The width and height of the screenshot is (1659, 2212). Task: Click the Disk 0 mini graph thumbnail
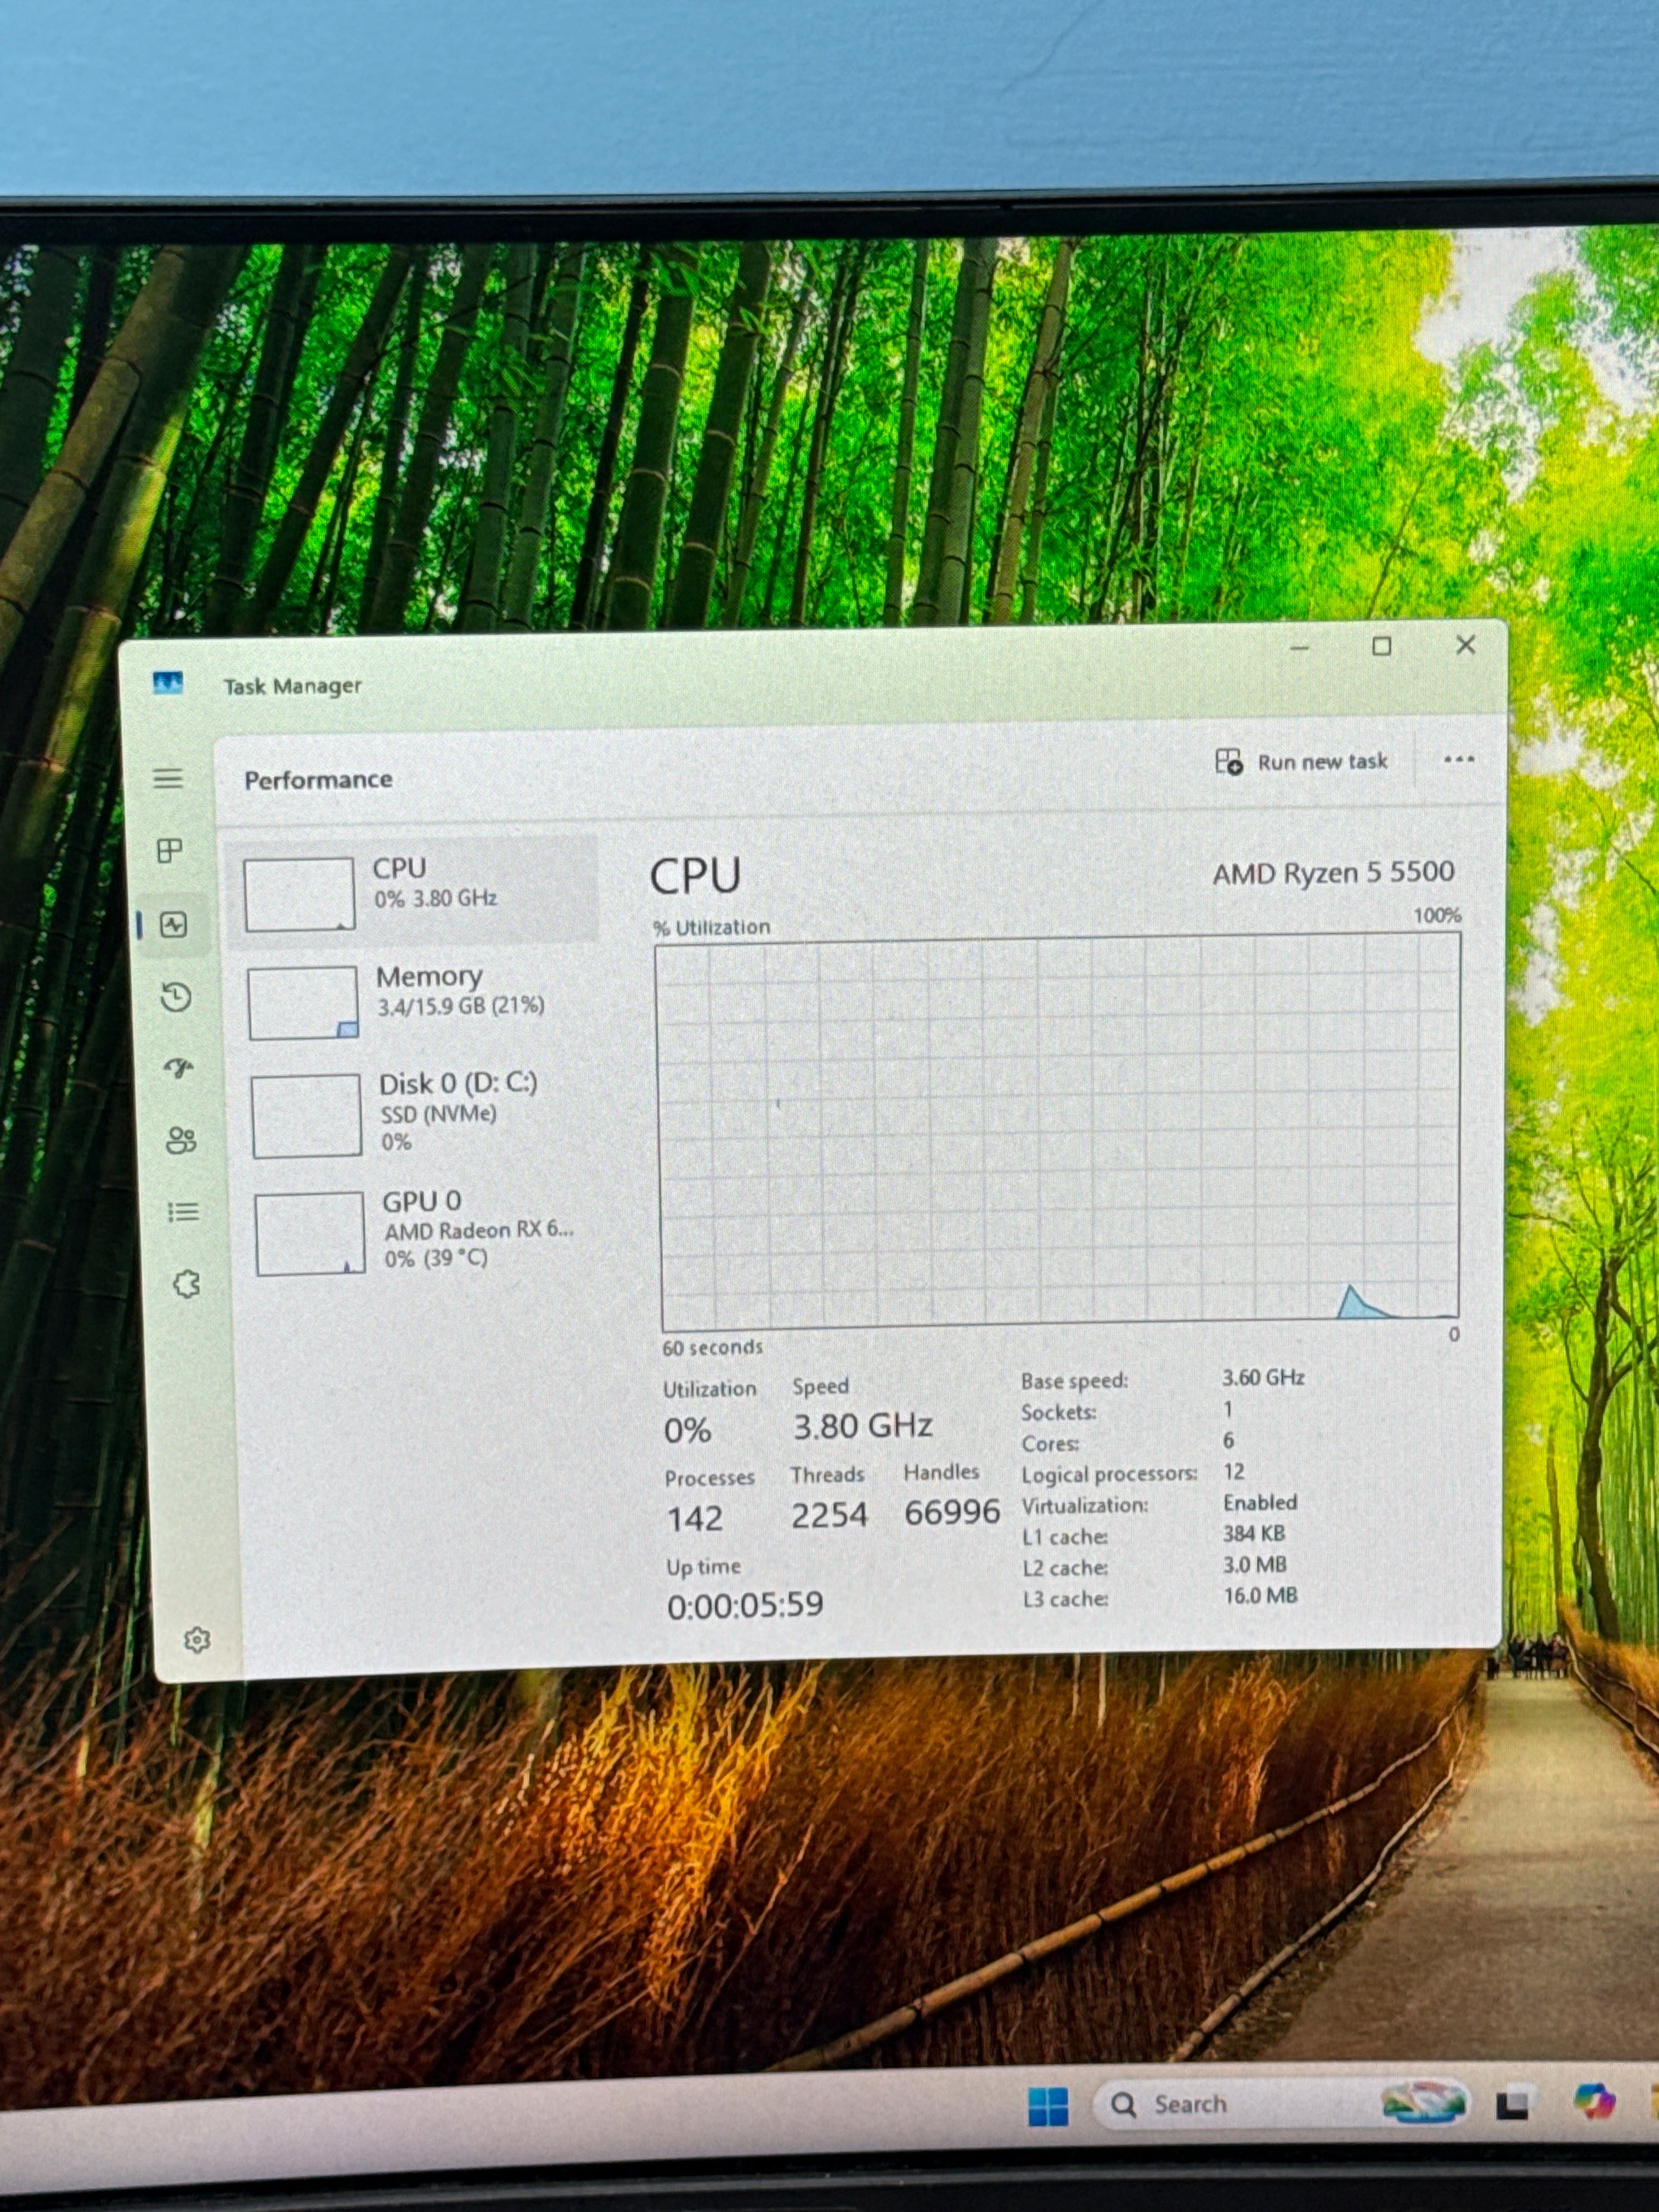click(306, 1116)
